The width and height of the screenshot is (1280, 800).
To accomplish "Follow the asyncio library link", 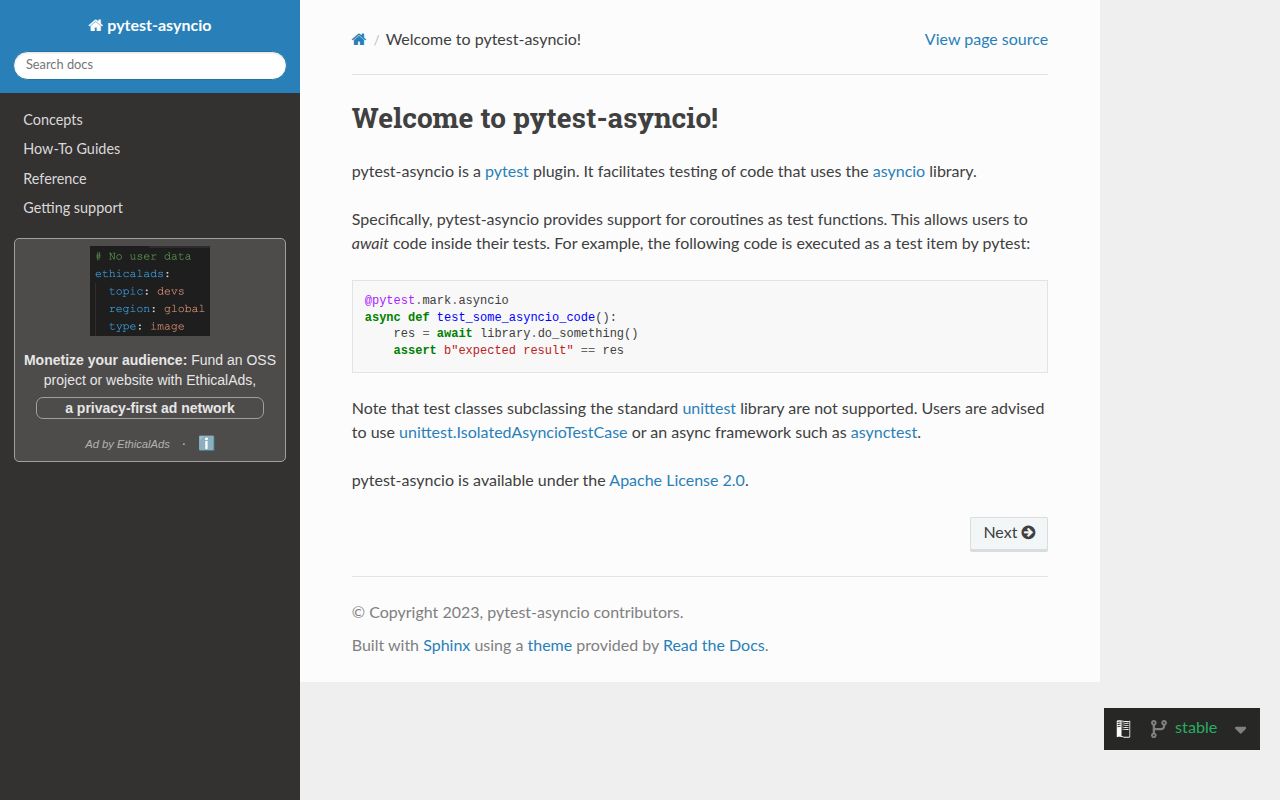I will pyautogui.click(x=899, y=172).
